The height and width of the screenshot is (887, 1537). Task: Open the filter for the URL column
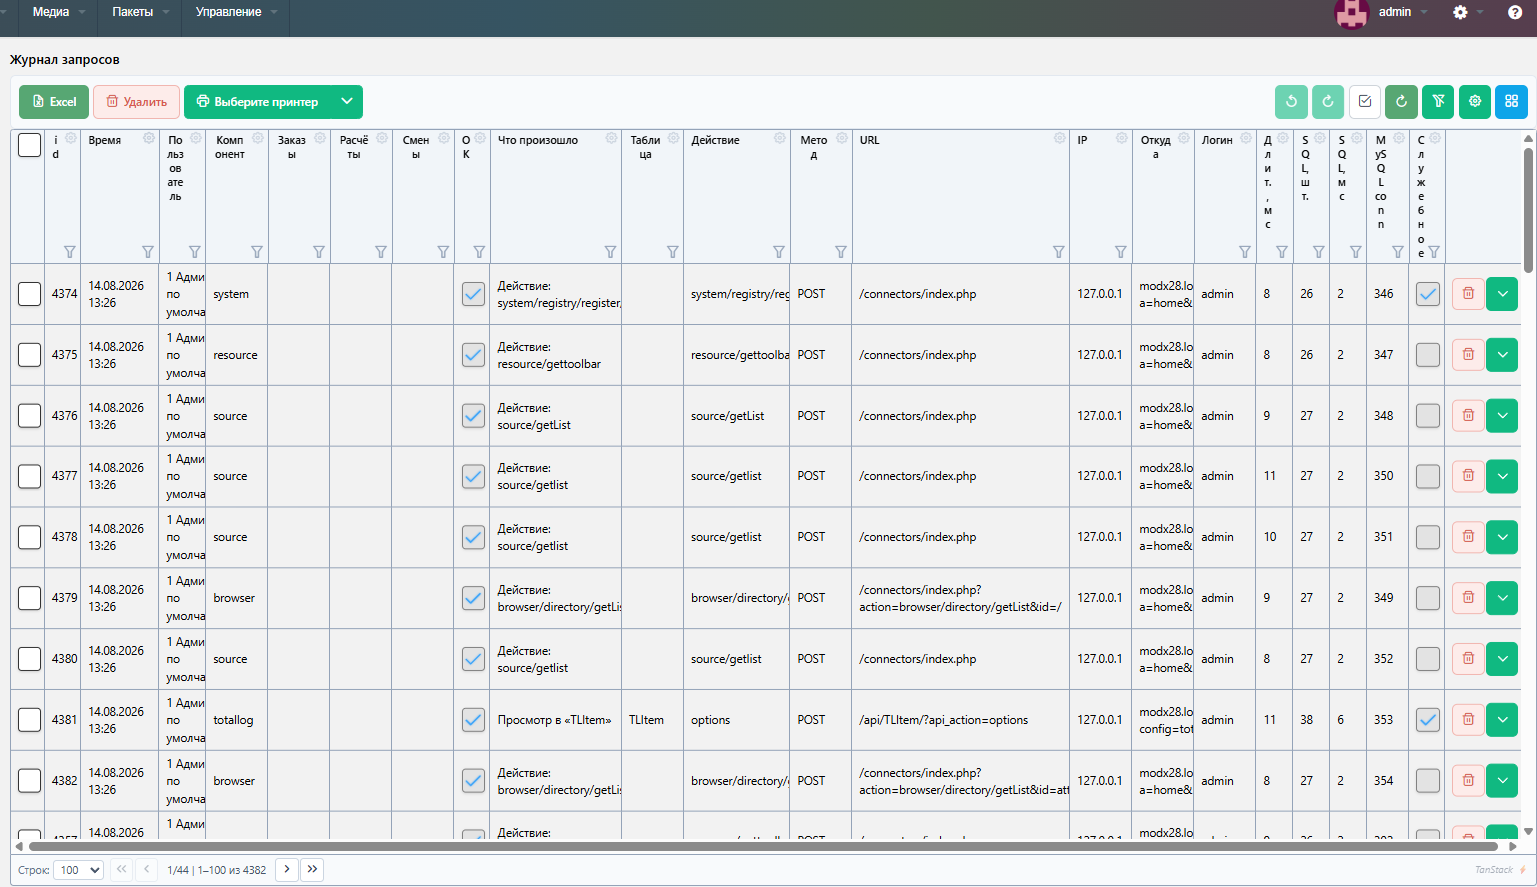click(1059, 252)
